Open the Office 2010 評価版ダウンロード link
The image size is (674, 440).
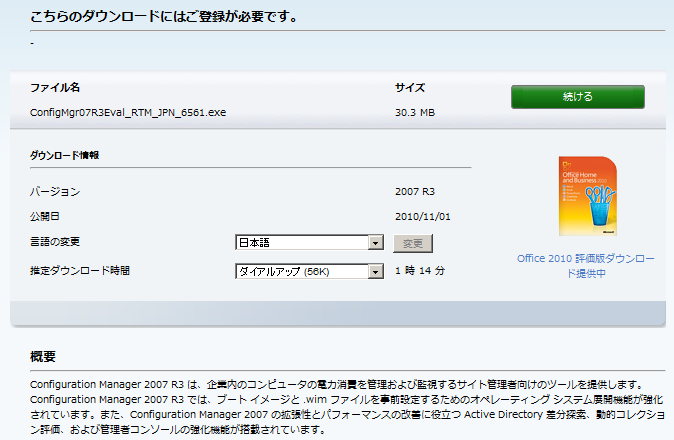pos(586,265)
